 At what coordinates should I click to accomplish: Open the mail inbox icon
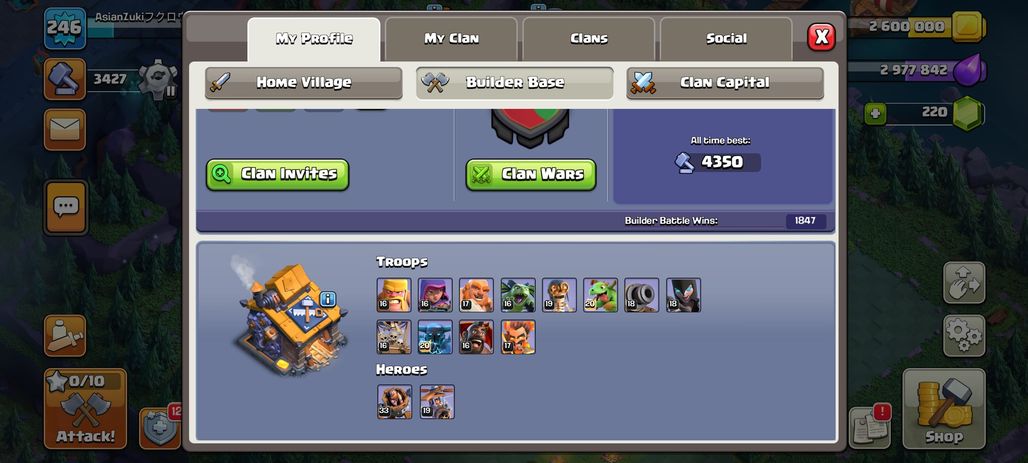(x=65, y=129)
